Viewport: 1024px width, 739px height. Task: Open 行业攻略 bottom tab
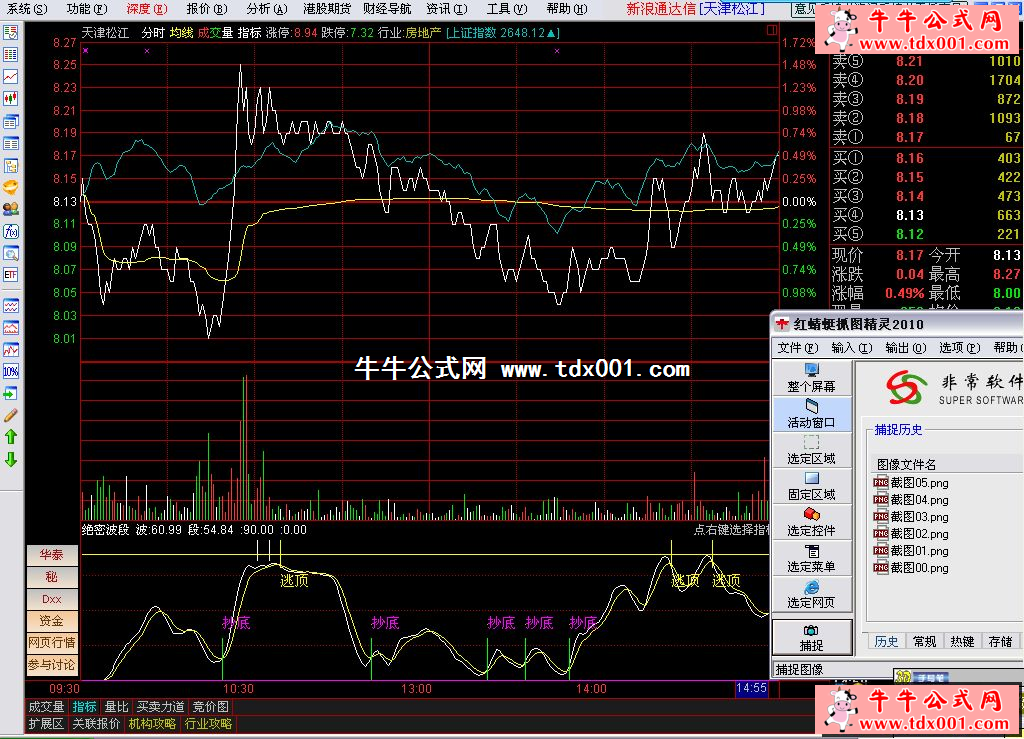208,724
